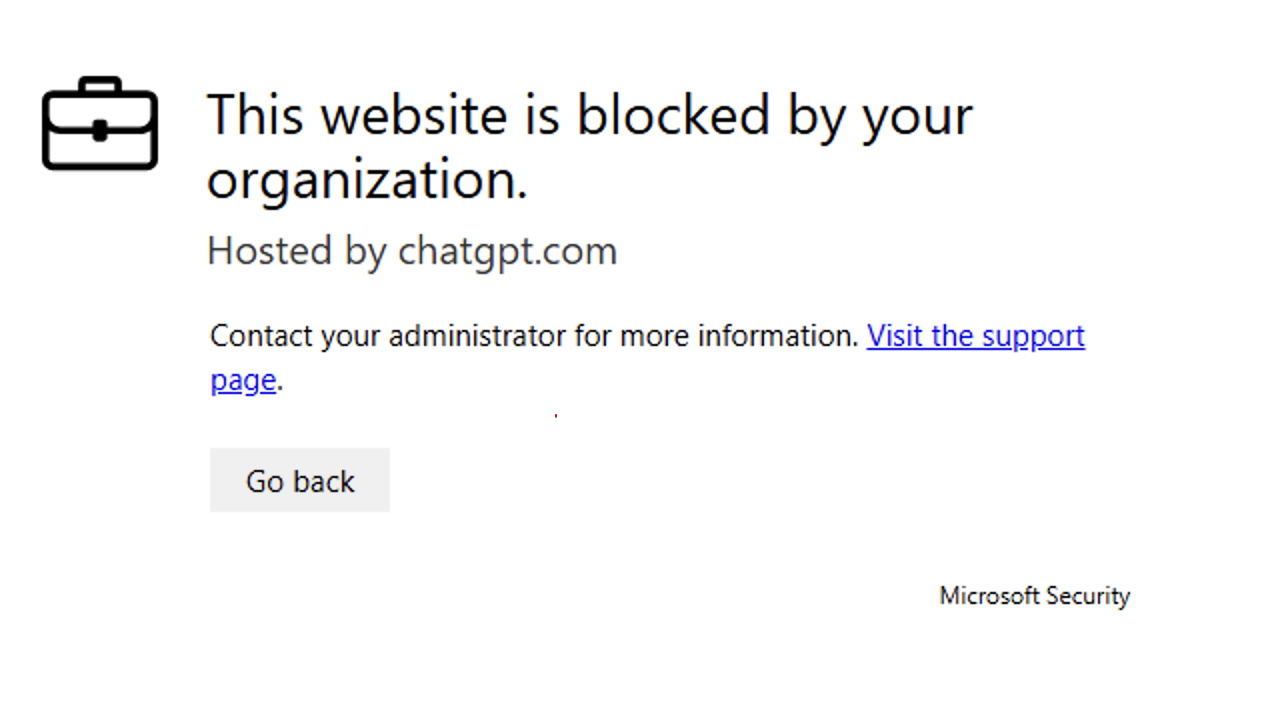The height and width of the screenshot is (718, 1286).
Task: Click the word "organization." in the heading
Action: coord(366,180)
